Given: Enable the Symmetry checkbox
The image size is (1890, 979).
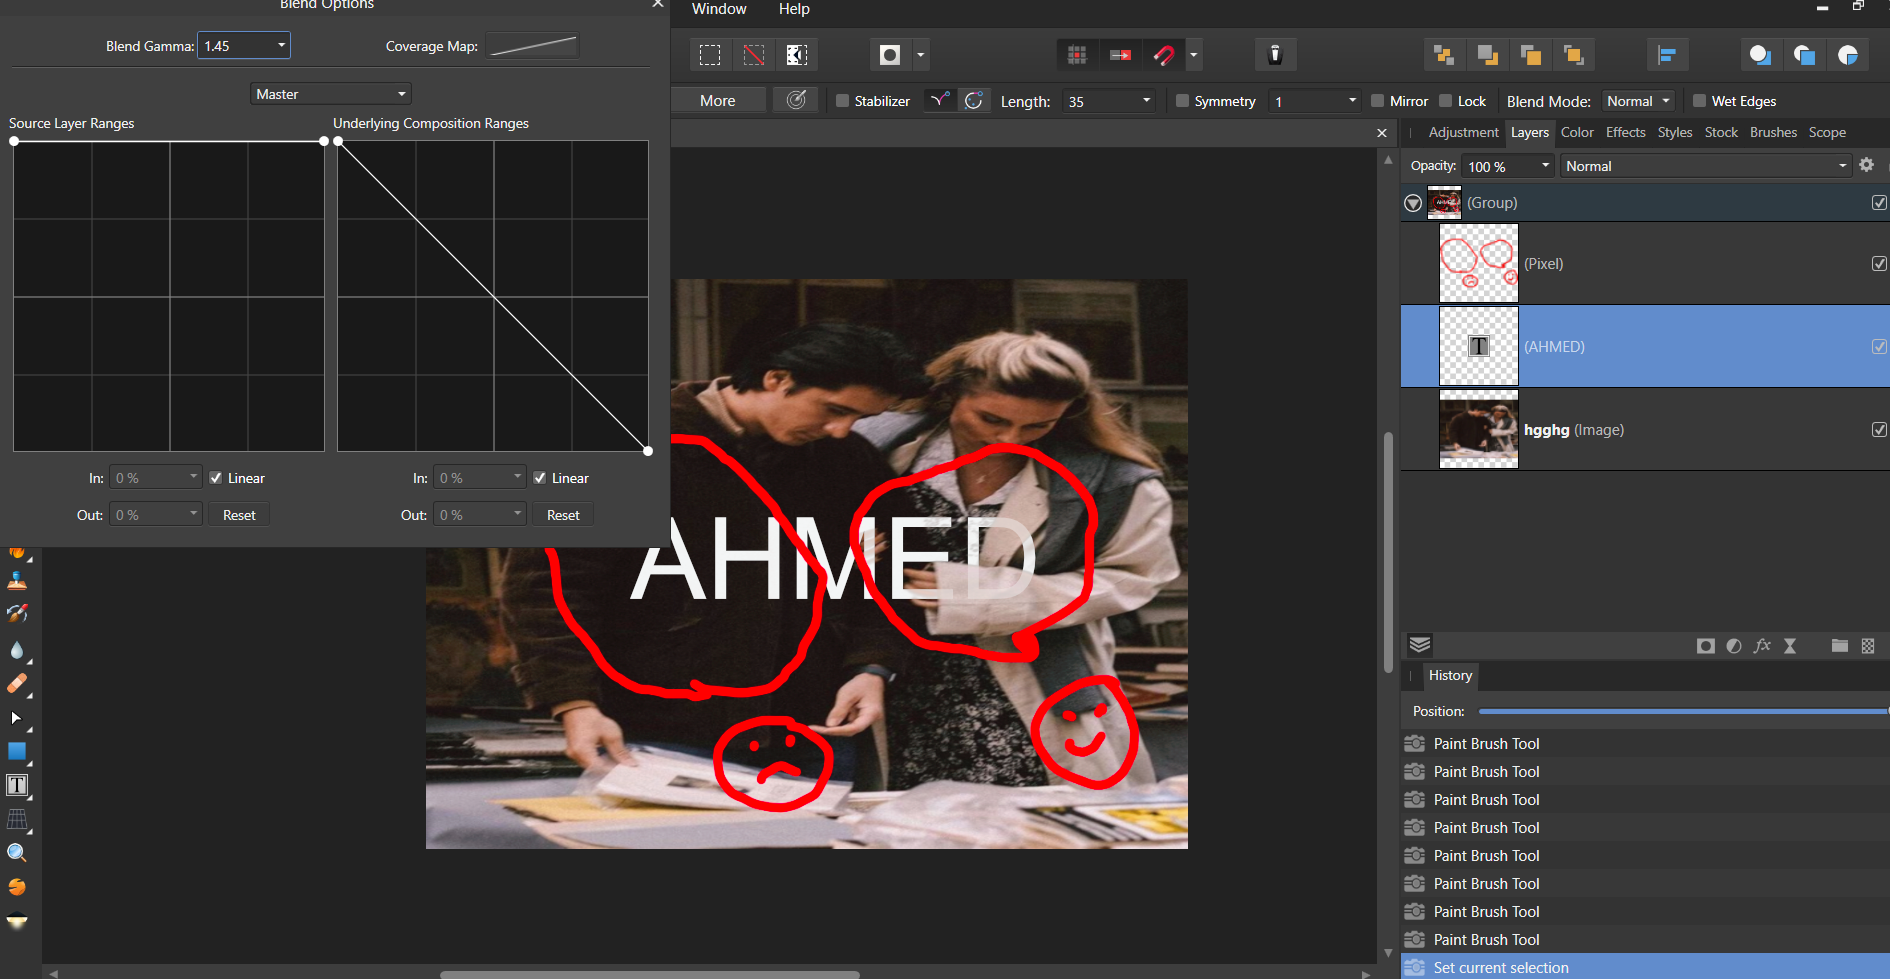Looking at the screenshot, I should tap(1182, 101).
